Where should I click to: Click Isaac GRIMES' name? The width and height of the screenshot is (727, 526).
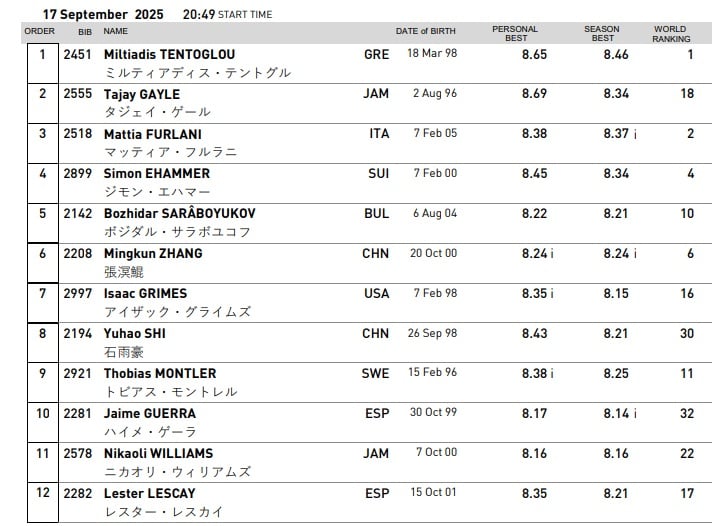pyautogui.click(x=145, y=294)
